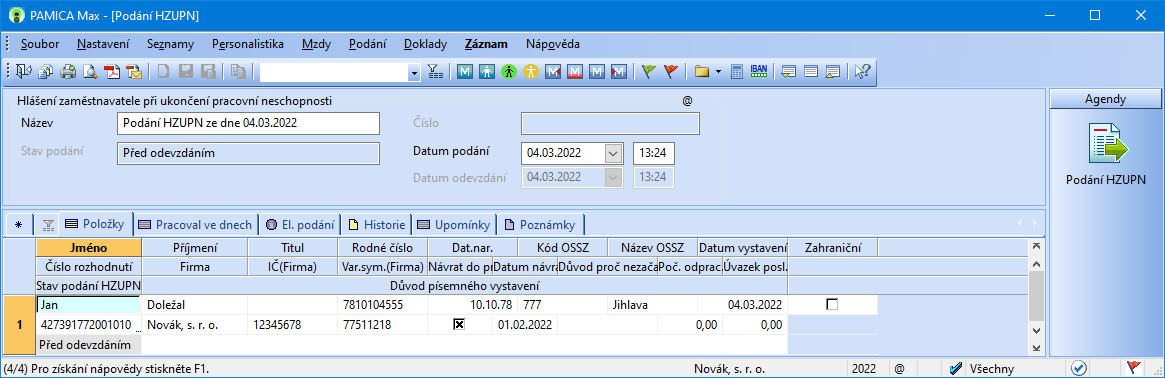The image size is (1165, 378).
Task: Open print preview magnifier icon
Action: pyautogui.click(x=90, y=71)
